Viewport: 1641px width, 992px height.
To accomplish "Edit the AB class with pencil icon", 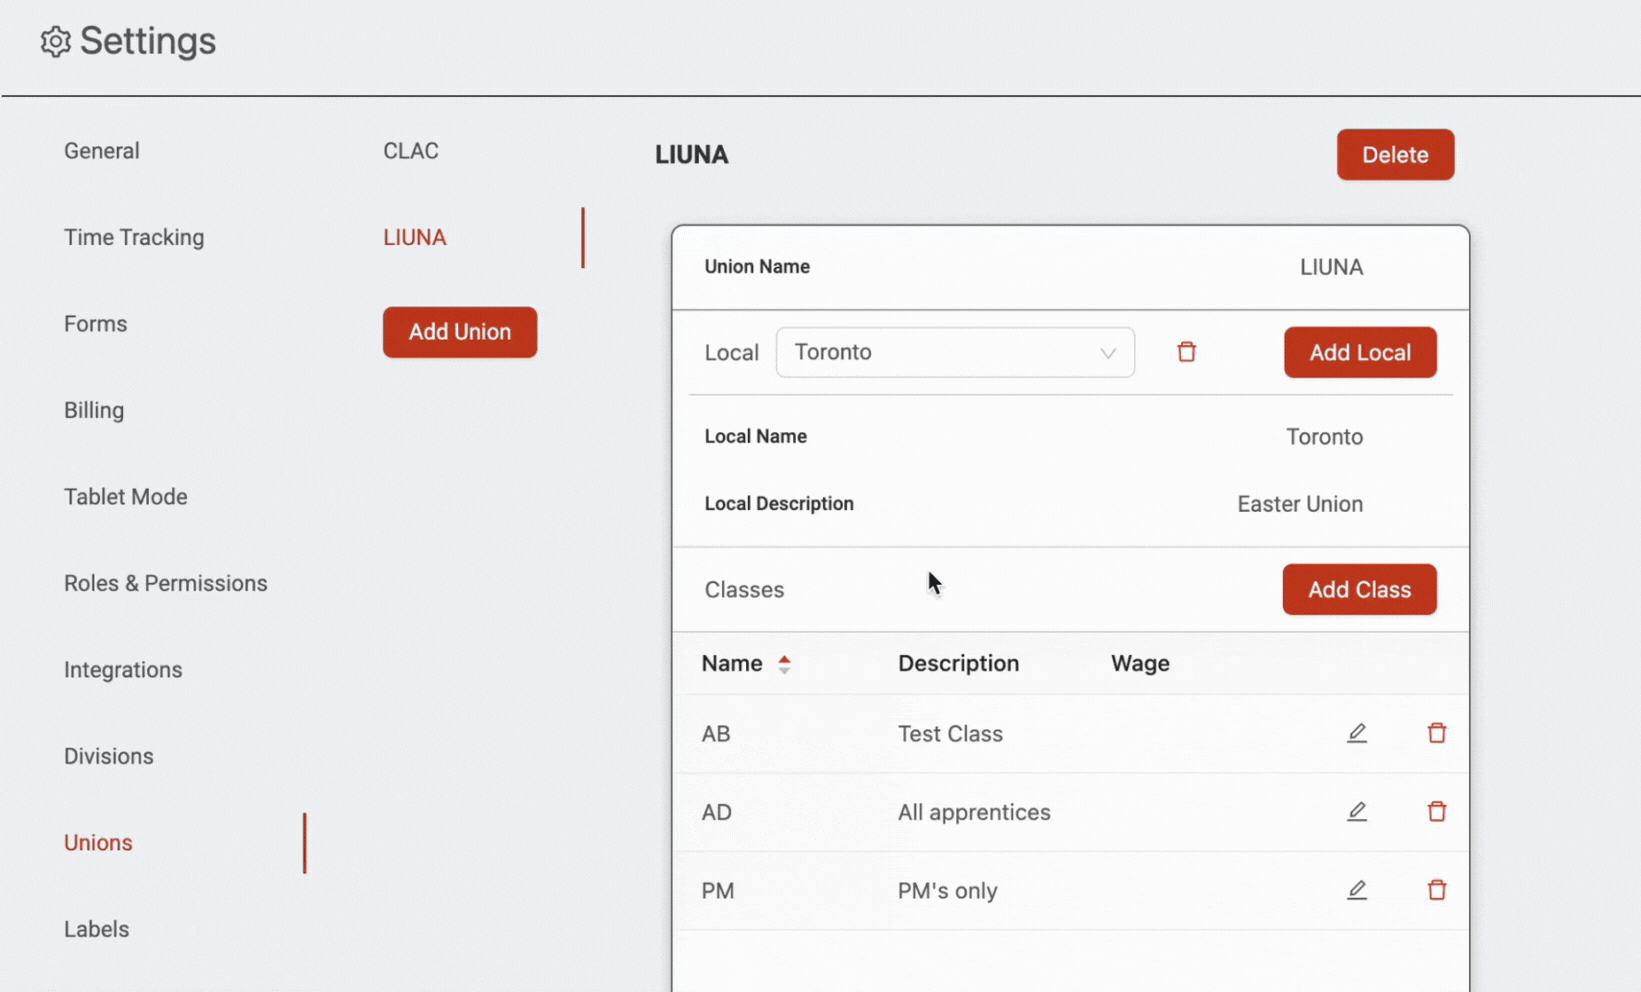I will point(1357,733).
